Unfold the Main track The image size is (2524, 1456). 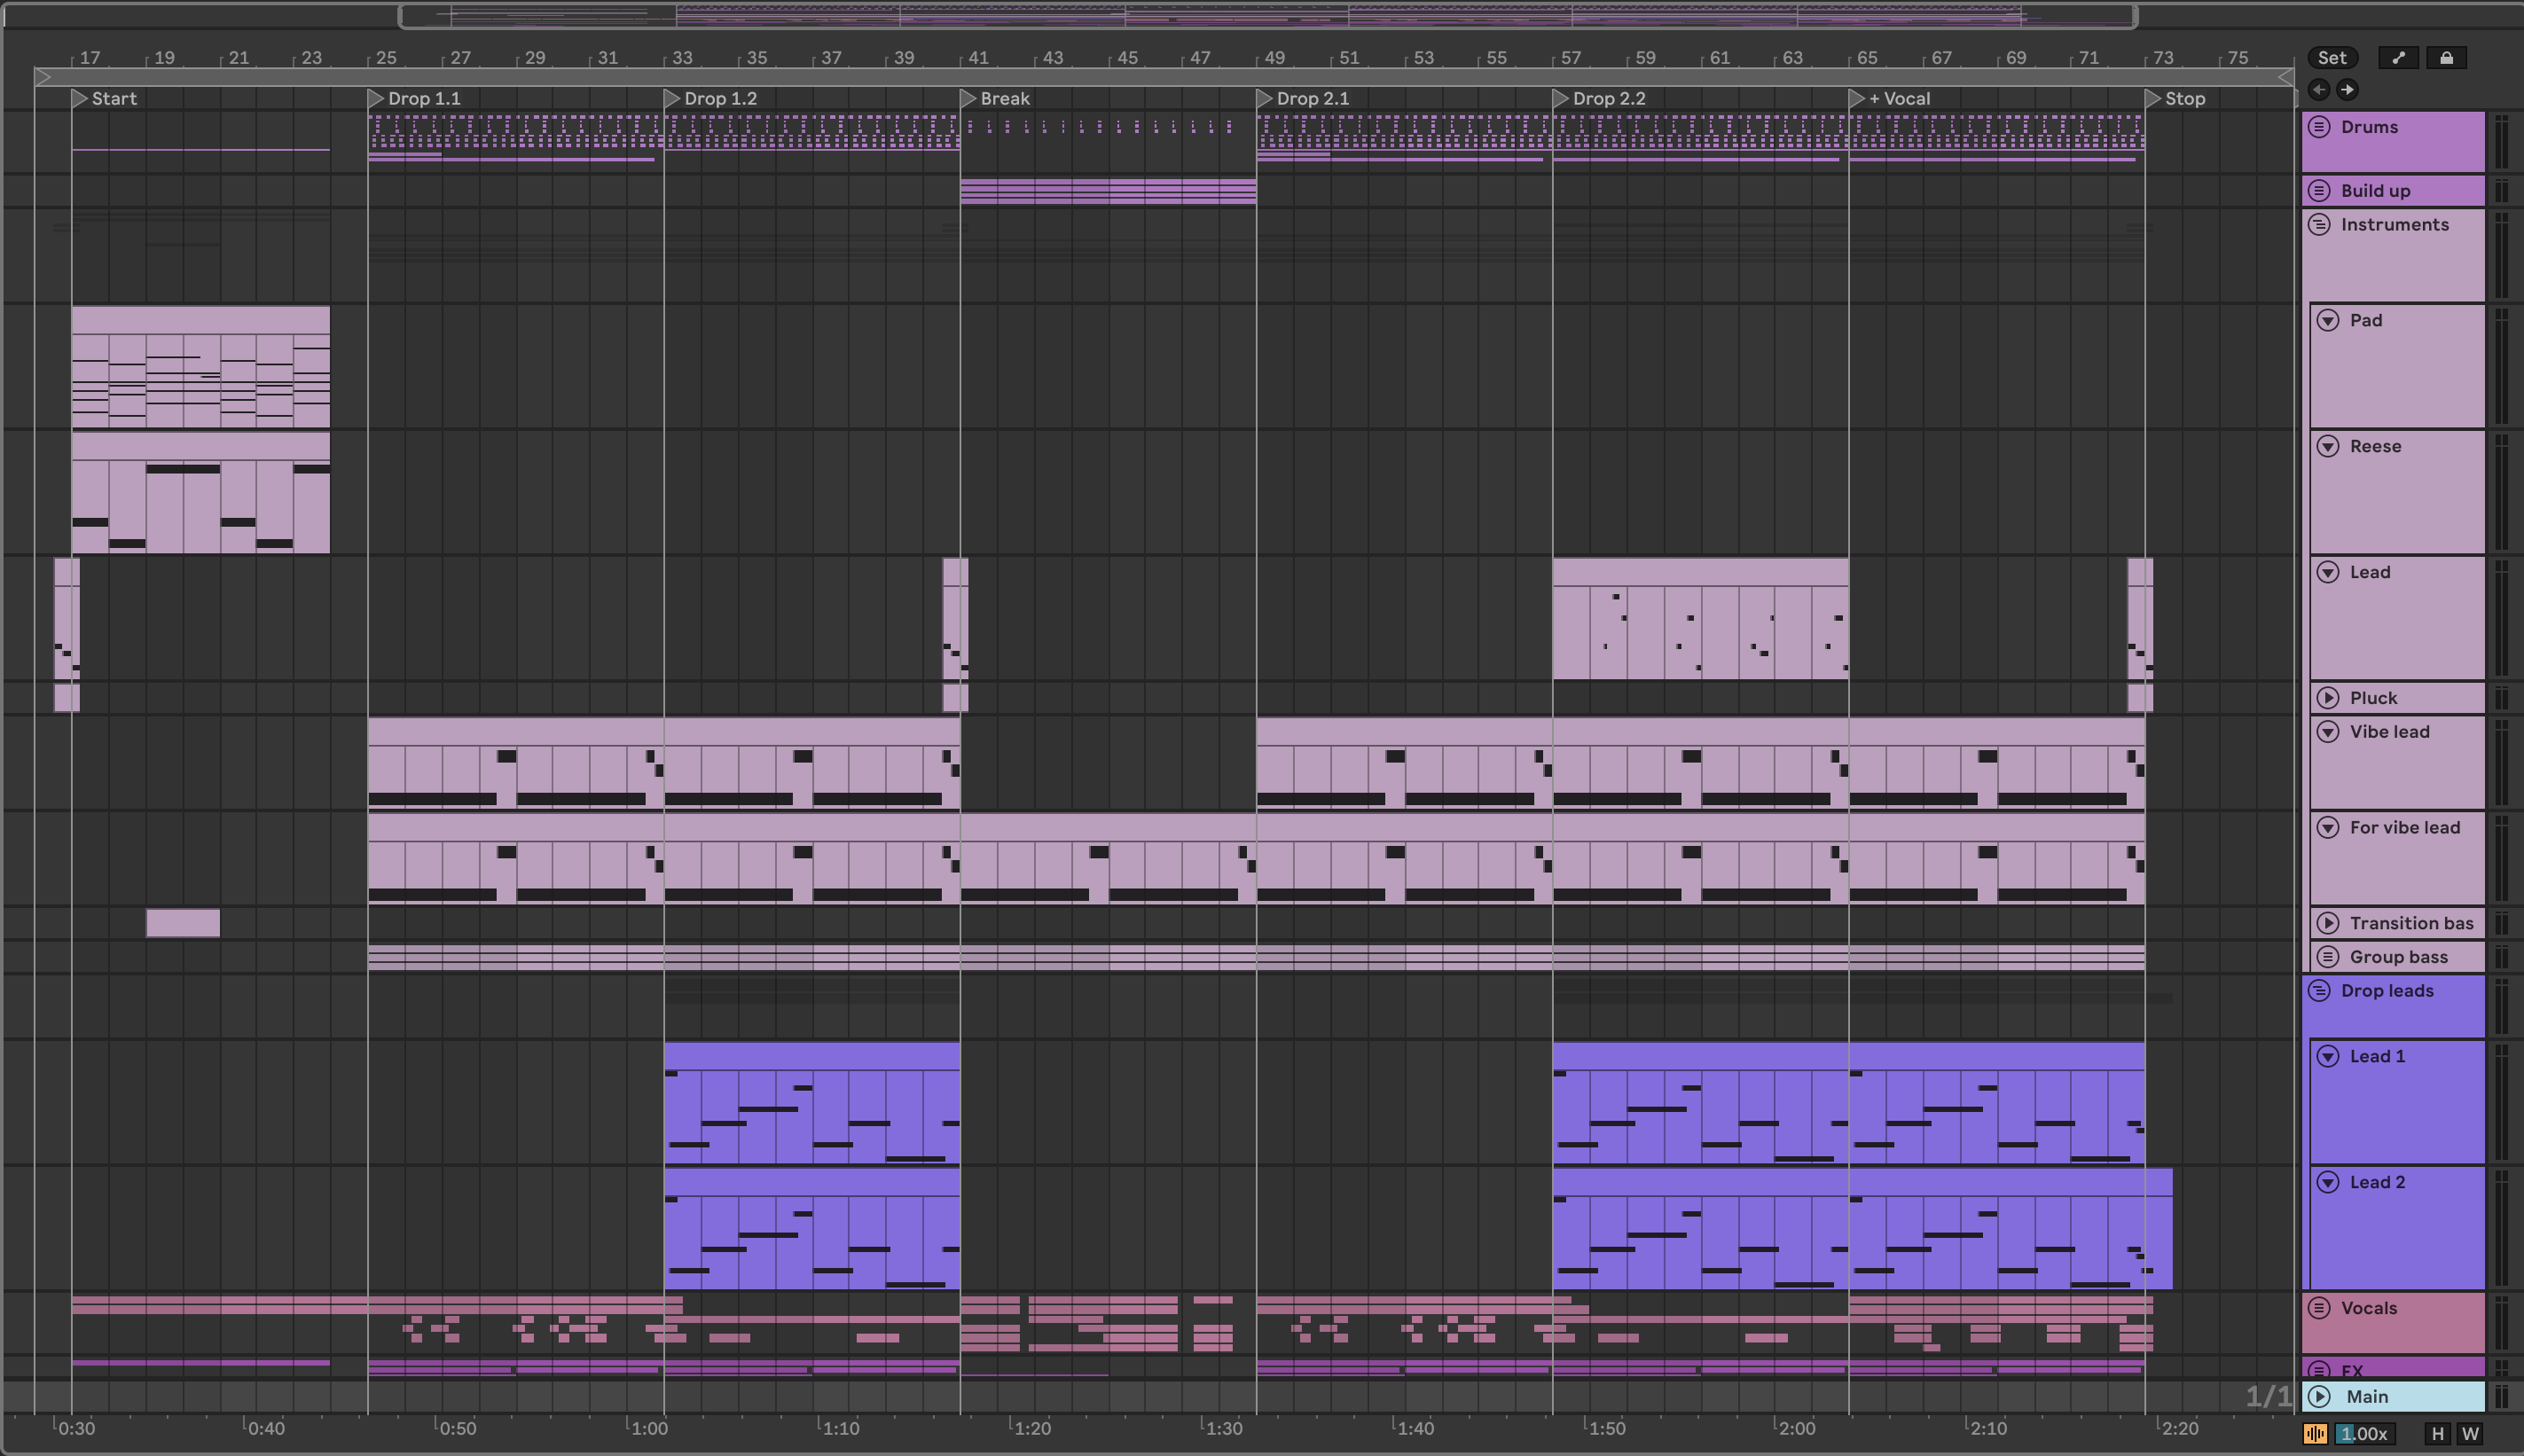click(x=2320, y=1396)
